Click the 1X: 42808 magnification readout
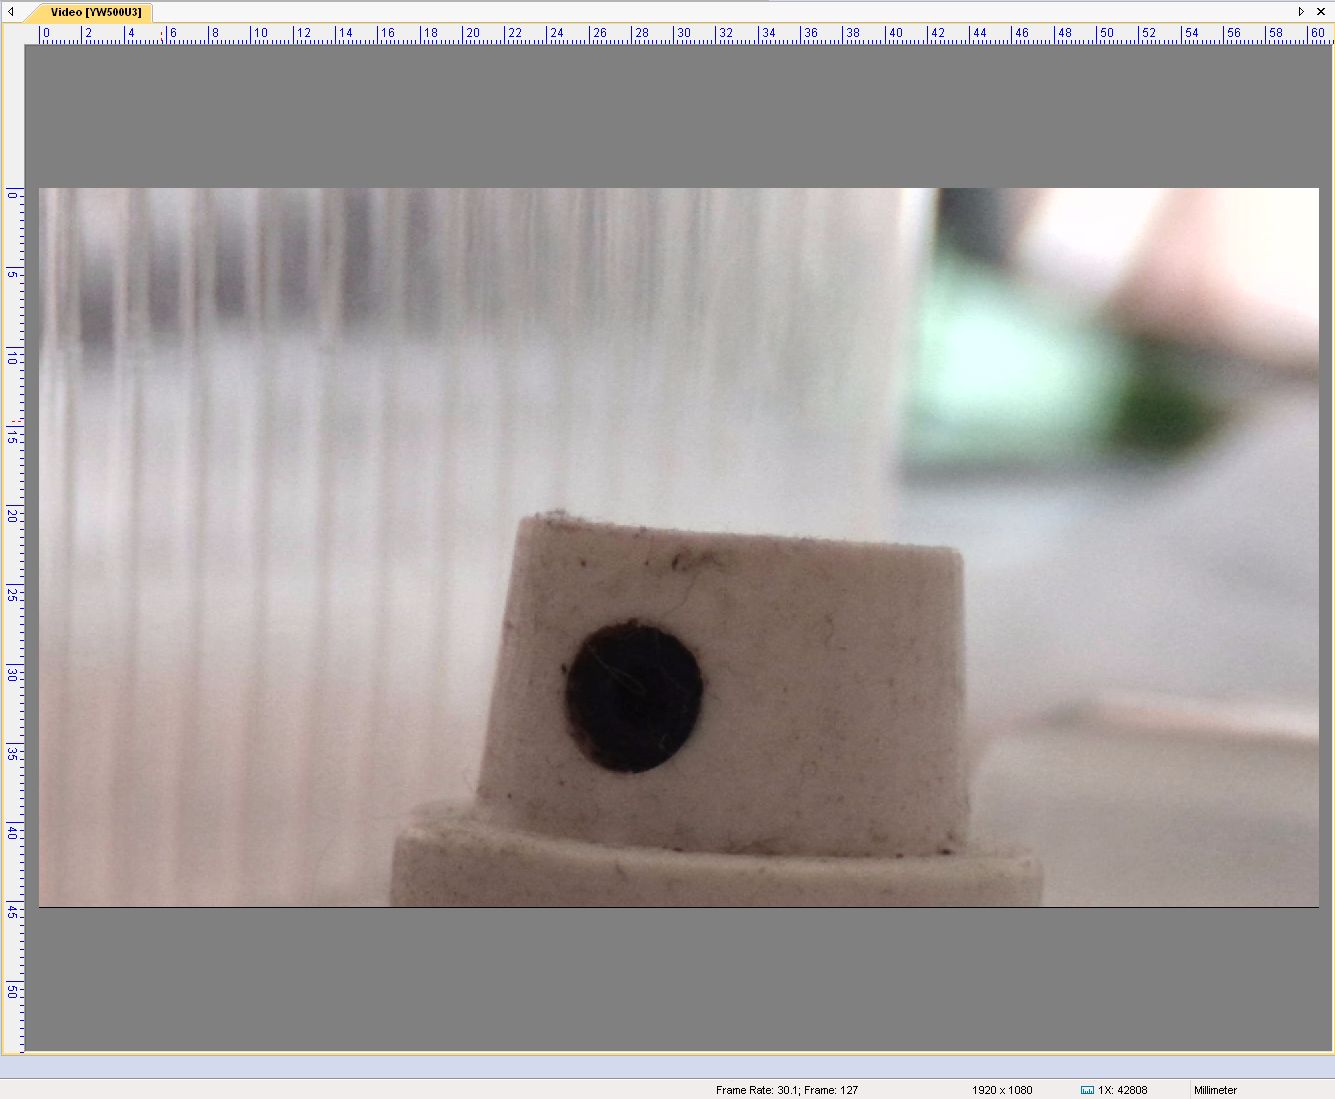 (1122, 1090)
